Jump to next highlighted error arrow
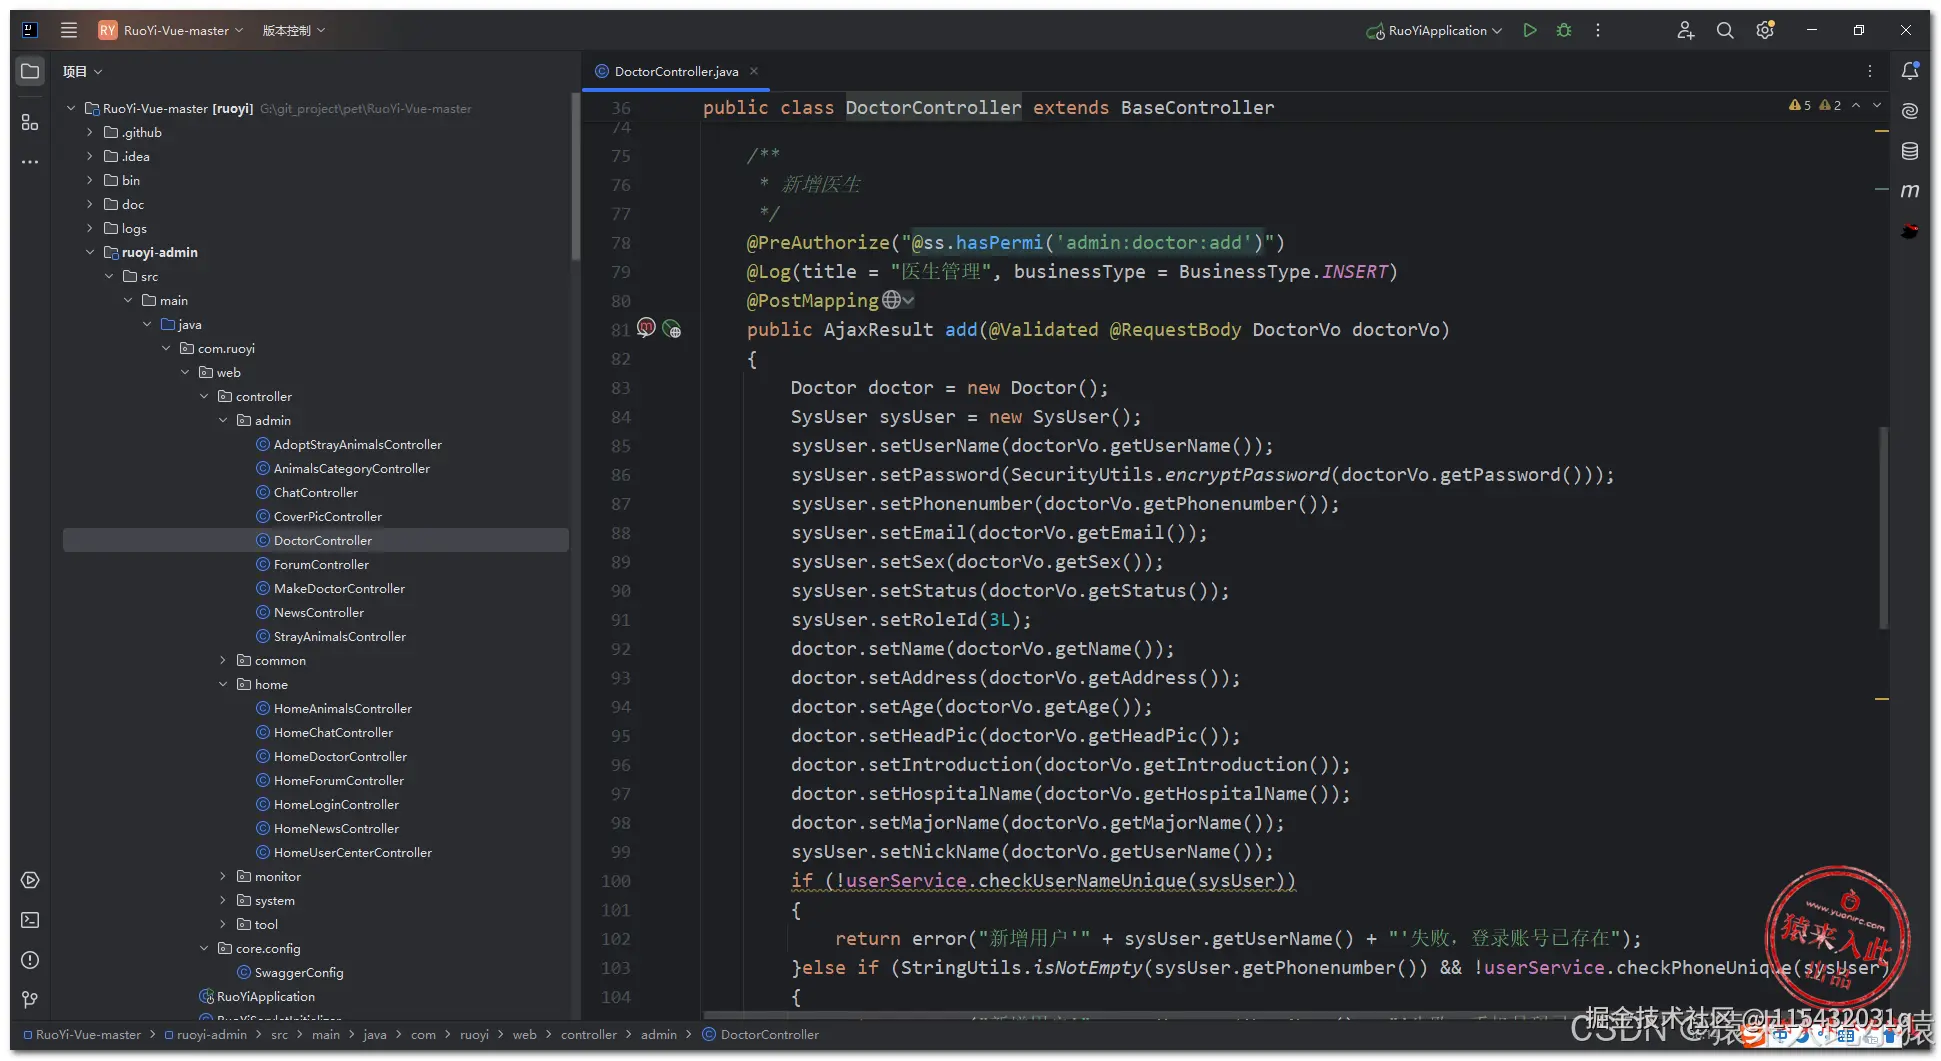 1877,105
